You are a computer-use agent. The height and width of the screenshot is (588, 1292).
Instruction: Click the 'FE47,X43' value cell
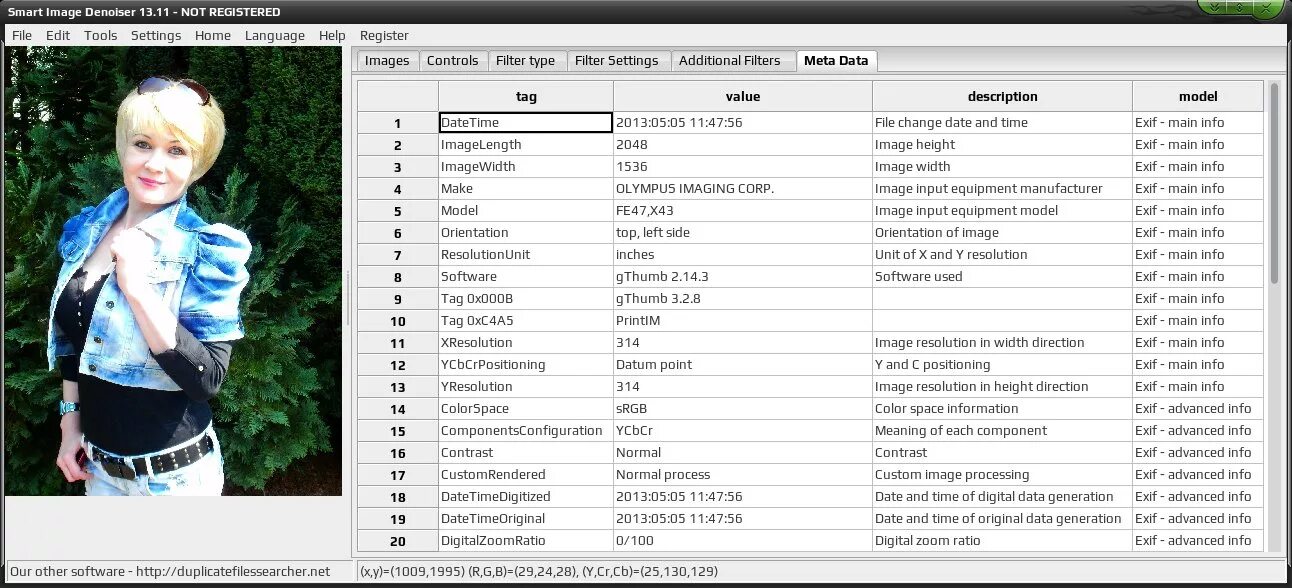click(x=743, y=211)
